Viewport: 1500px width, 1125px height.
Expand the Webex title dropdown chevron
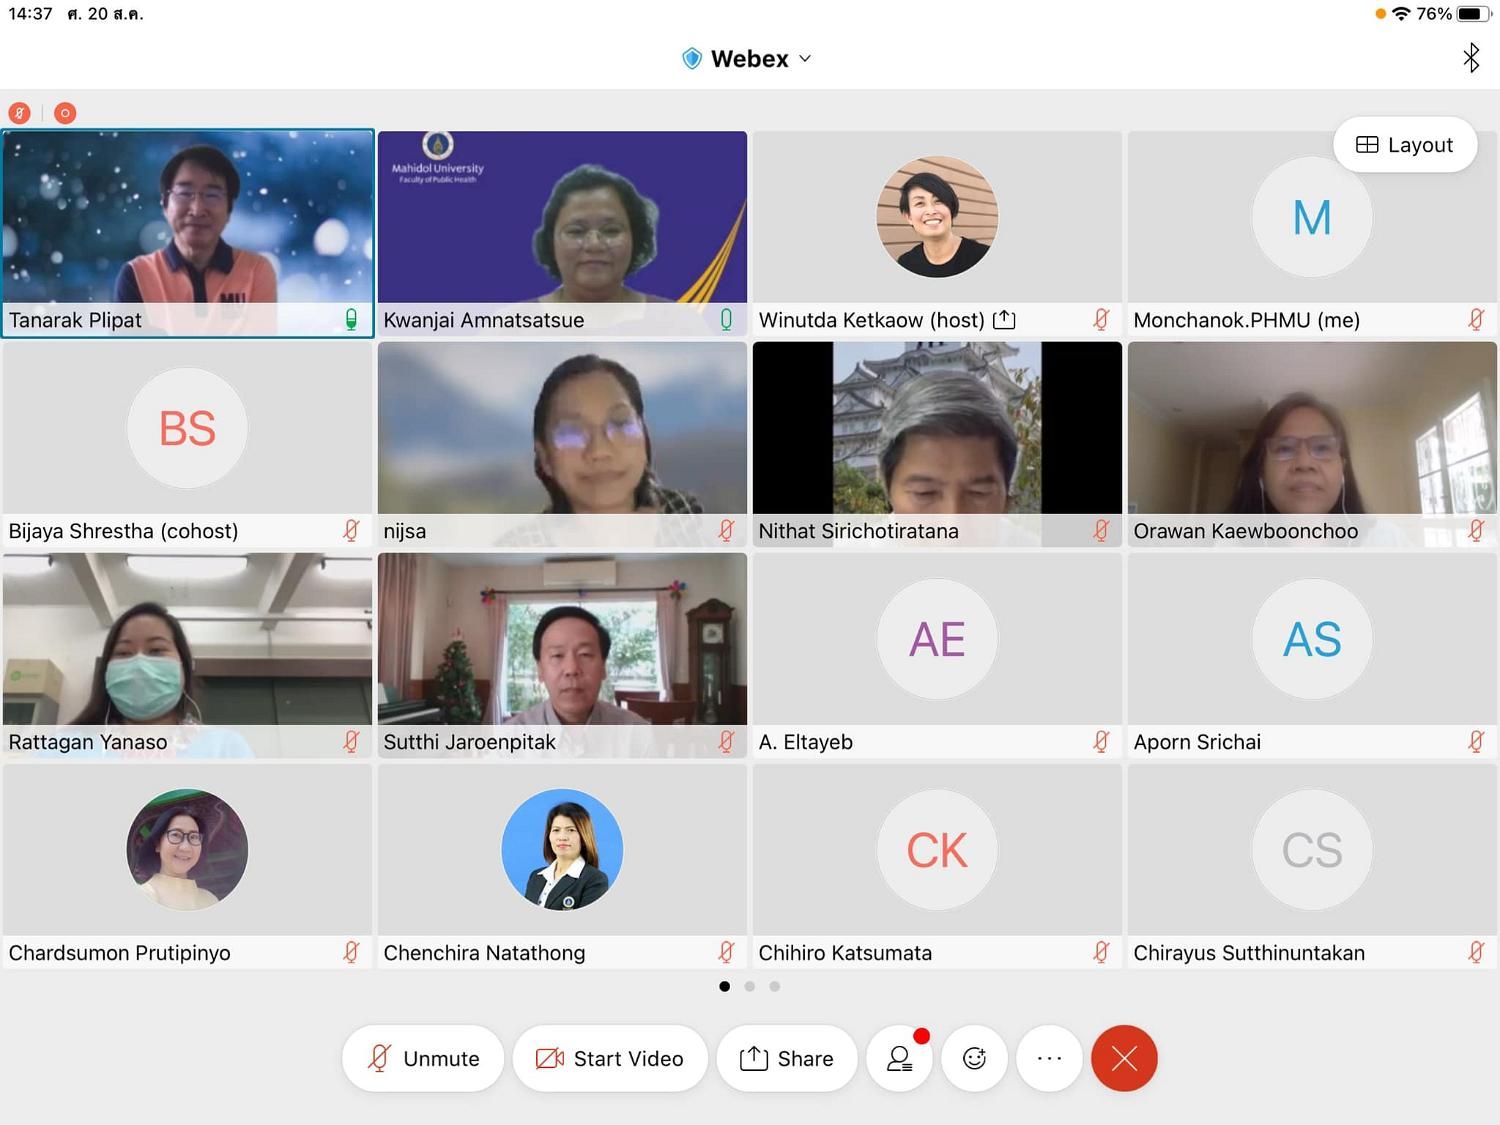tap(805, 59)
